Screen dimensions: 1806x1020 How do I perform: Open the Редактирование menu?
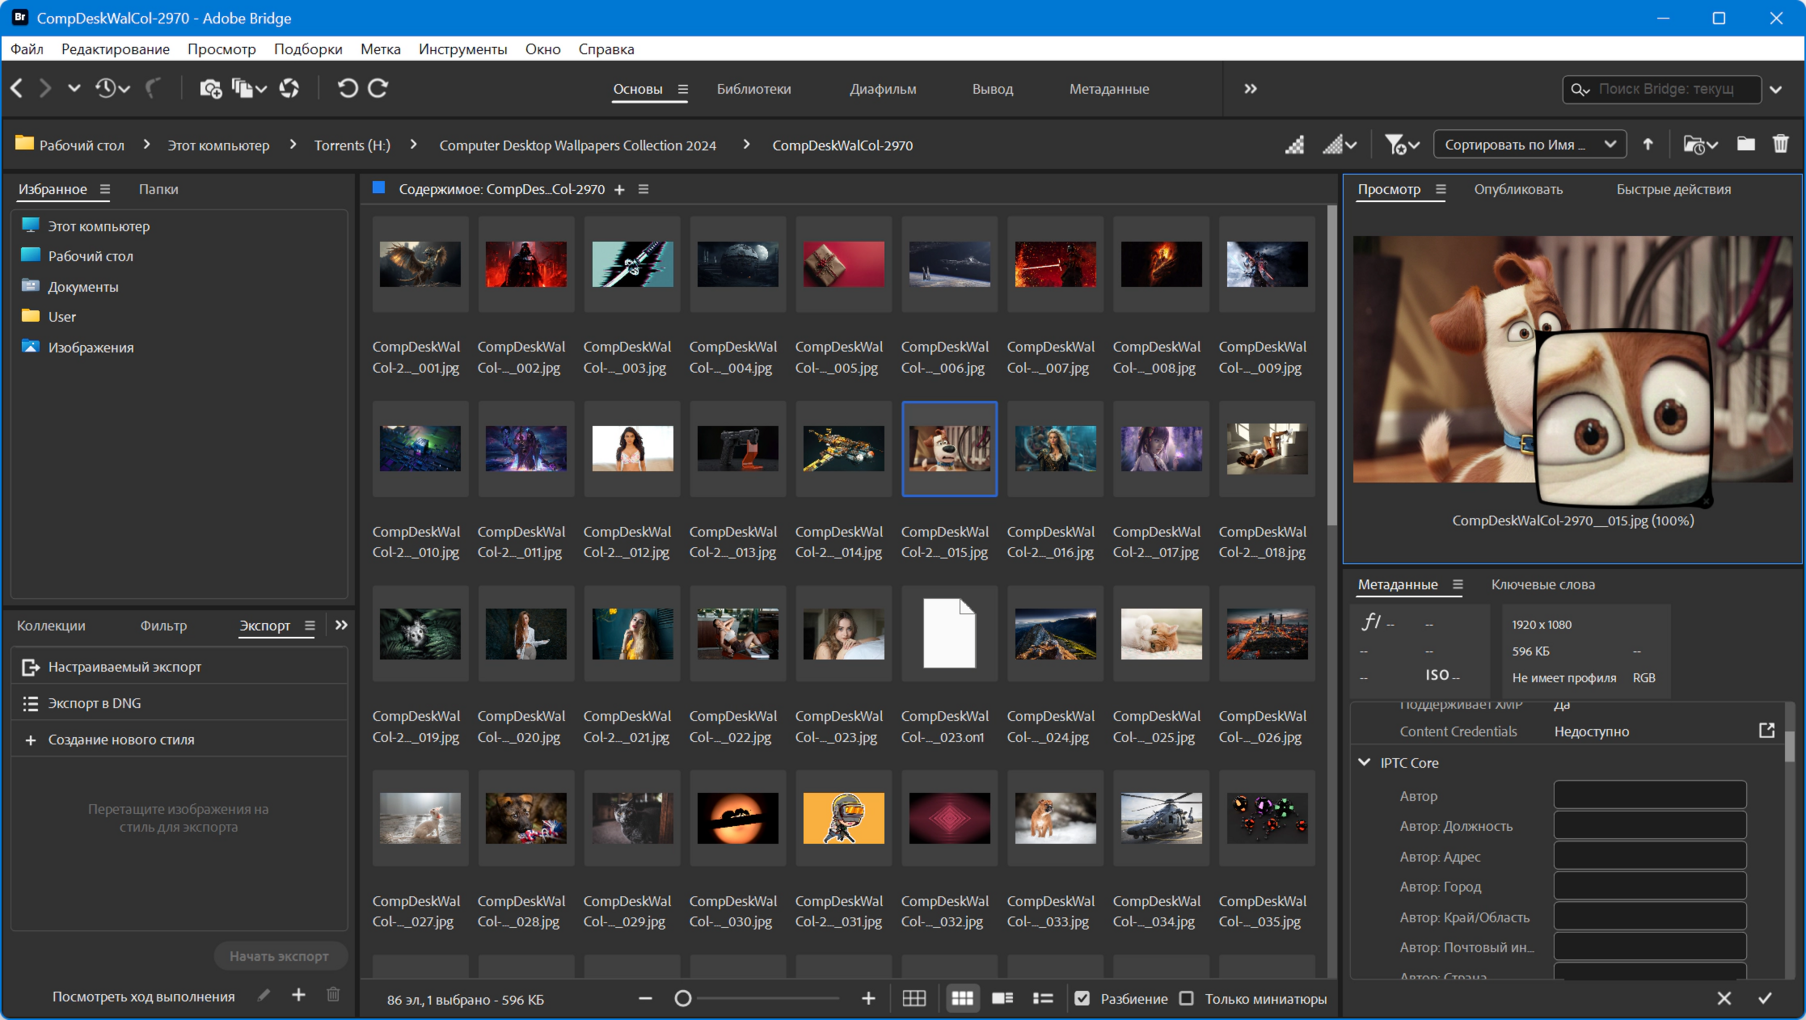pyautogui.click(x=115, y=49)
